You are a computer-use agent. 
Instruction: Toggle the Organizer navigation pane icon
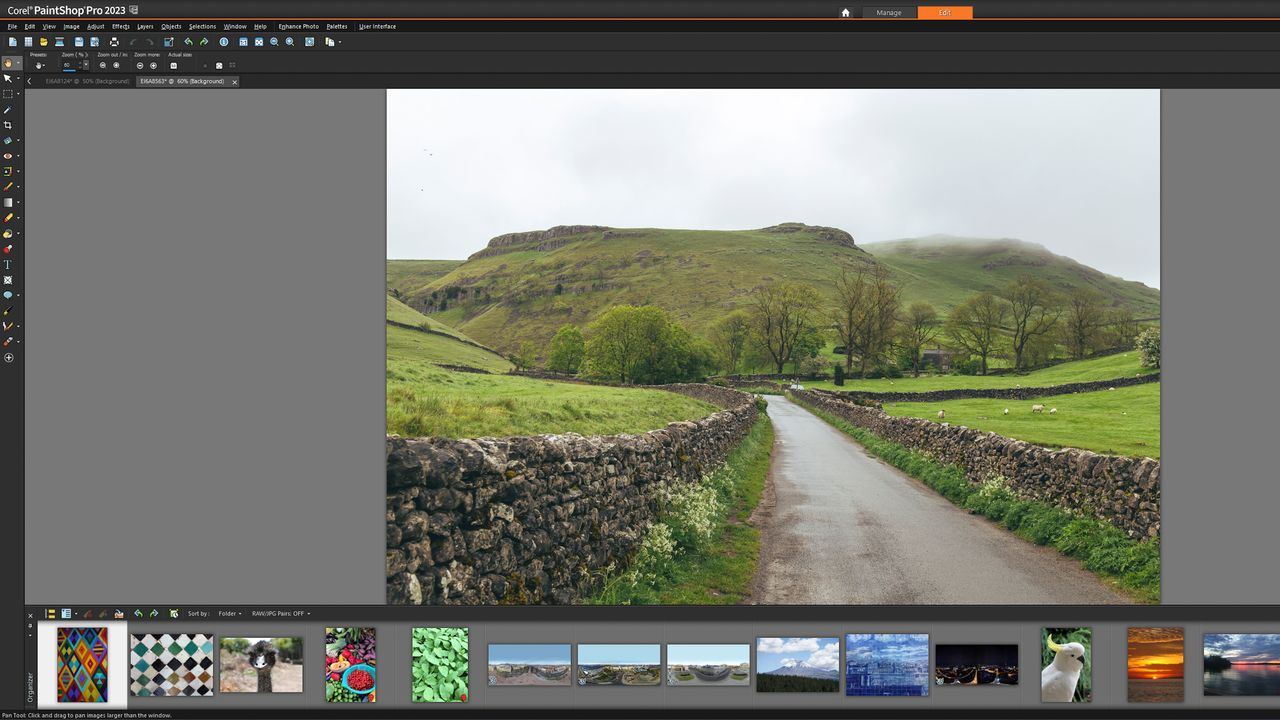pos(50,613)
